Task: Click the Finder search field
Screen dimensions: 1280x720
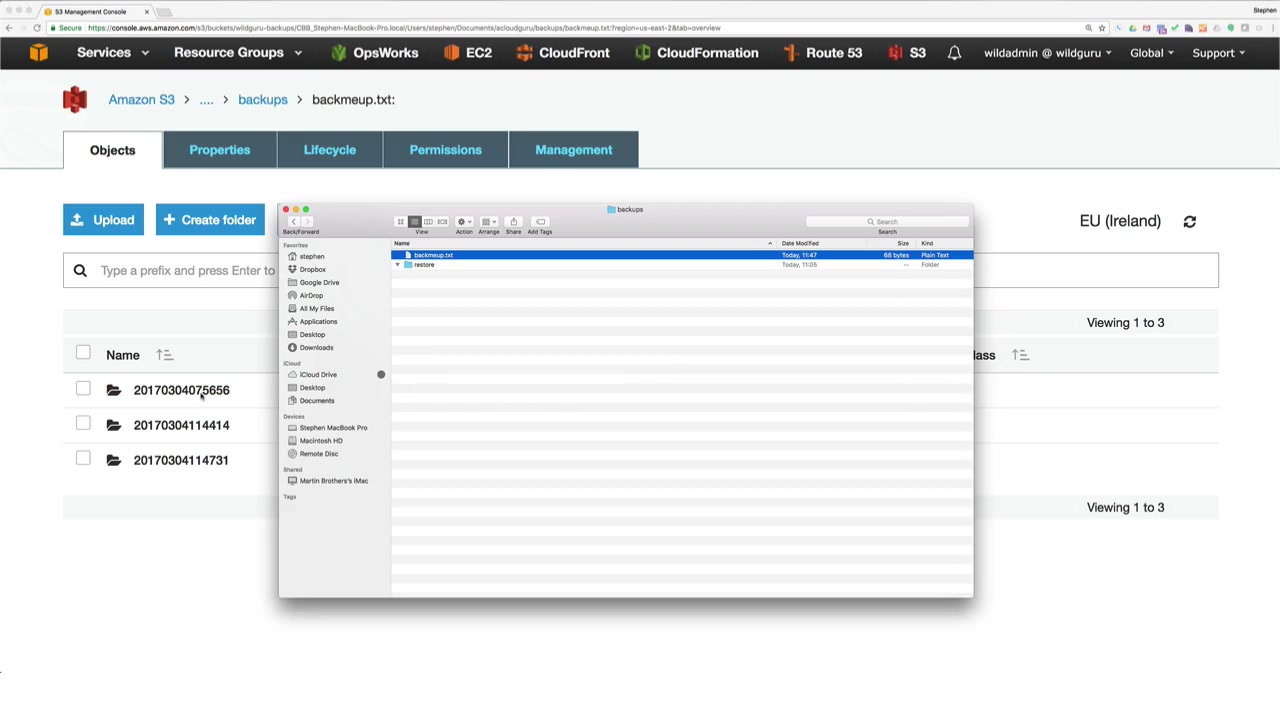Action: tap(887, 222)
